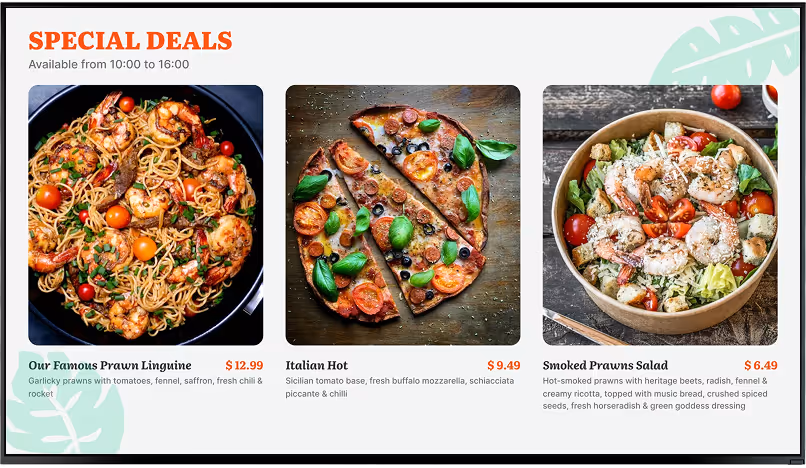This screenshot has width=806, height=468.
Task: Click the basil leaf beside the pizza
Action: 496,149
